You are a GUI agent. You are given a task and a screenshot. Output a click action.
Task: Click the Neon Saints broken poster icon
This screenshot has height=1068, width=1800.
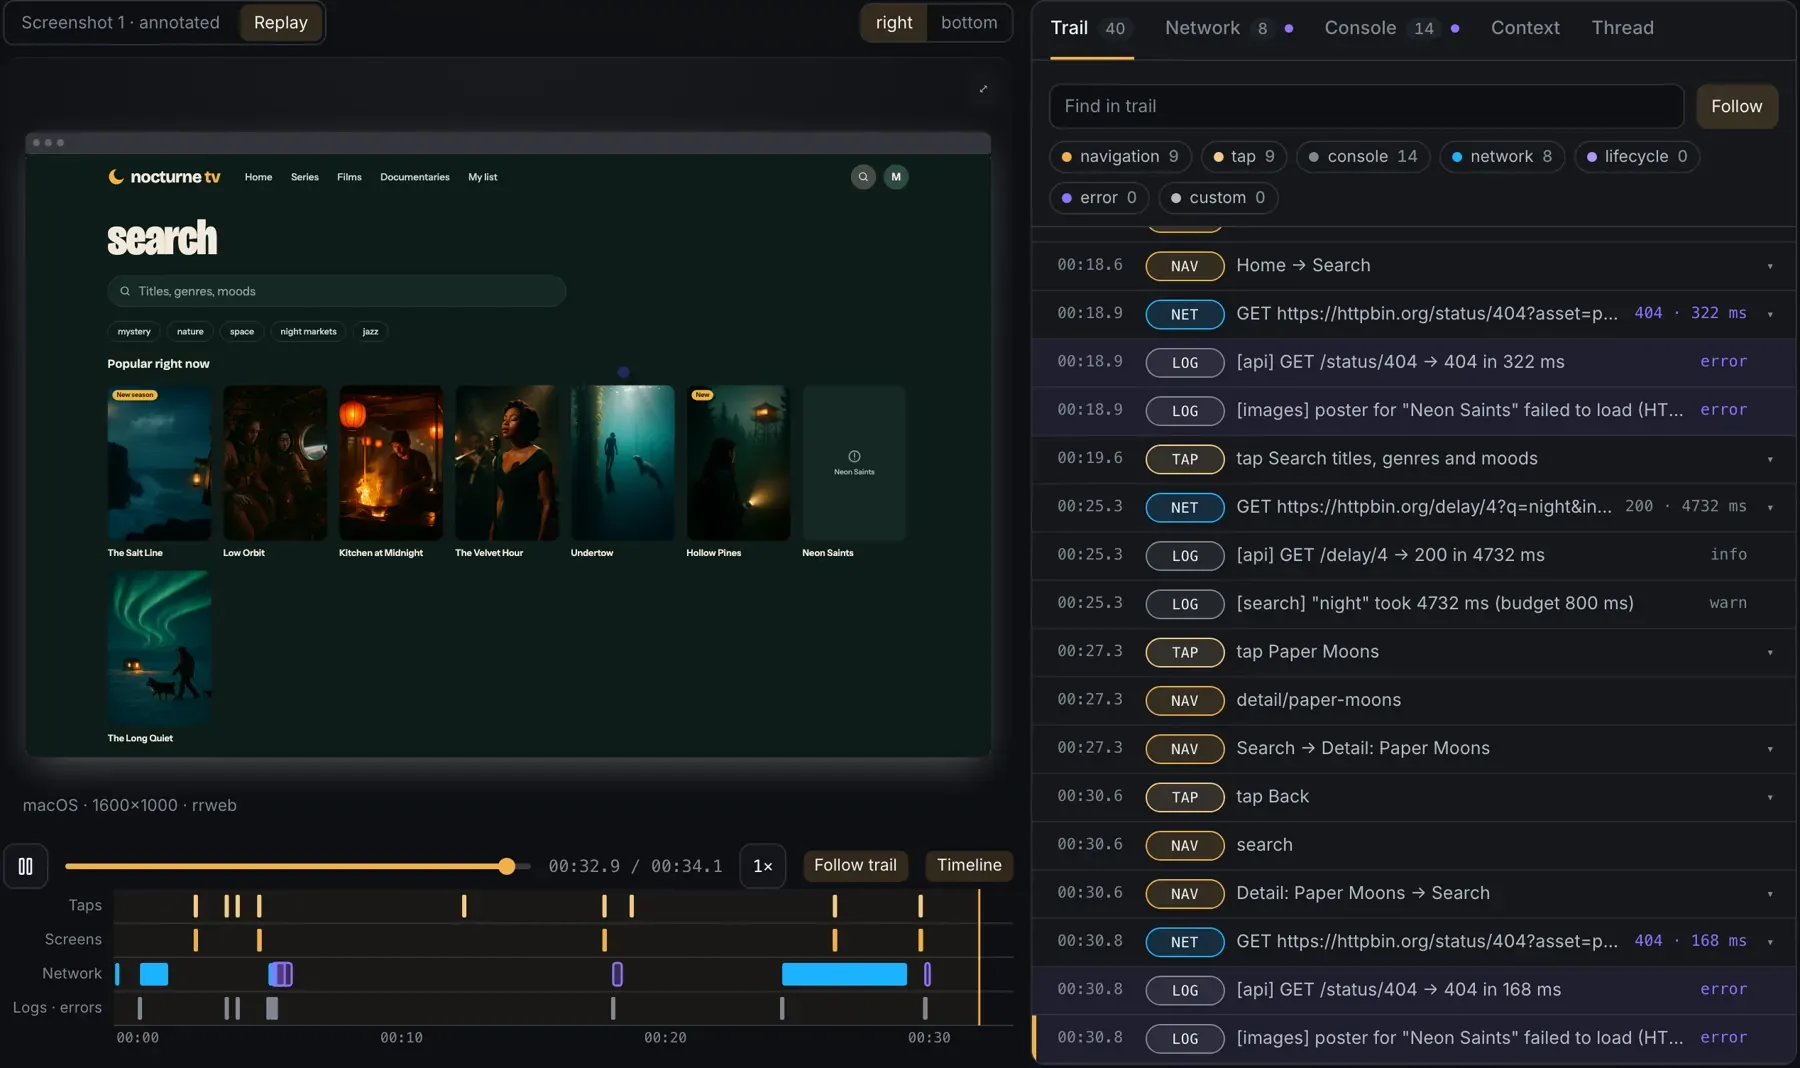[854, 457]
